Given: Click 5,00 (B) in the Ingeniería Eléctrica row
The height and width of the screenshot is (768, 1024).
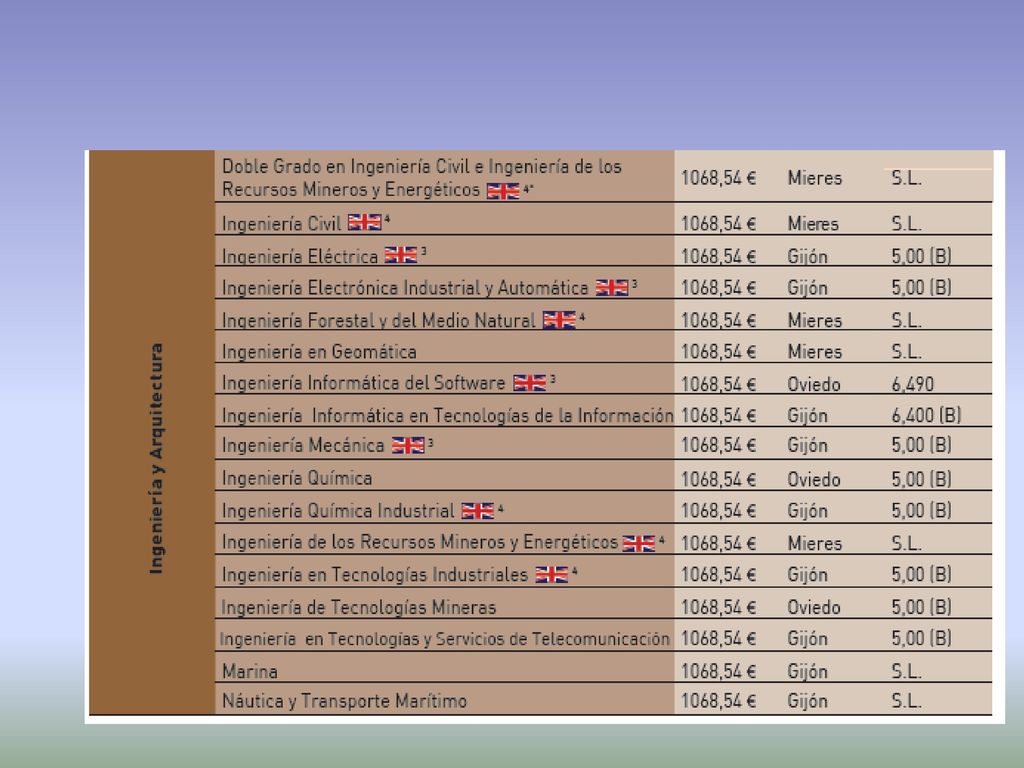Looking at the screenshot, I should point(921,256).
